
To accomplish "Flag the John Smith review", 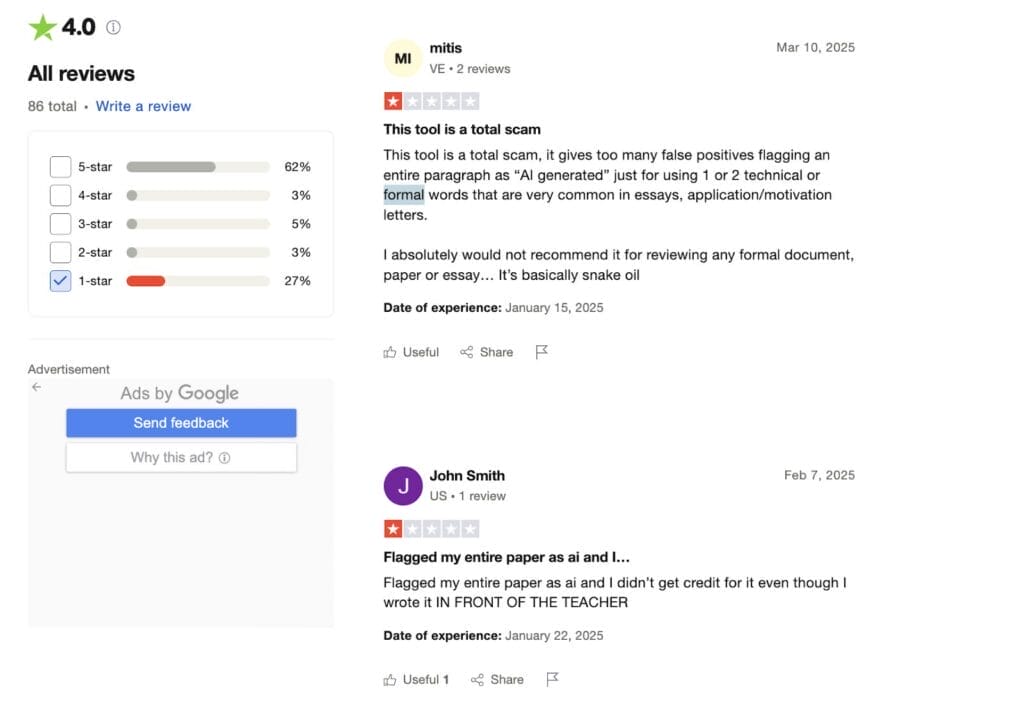I will 552,680.
